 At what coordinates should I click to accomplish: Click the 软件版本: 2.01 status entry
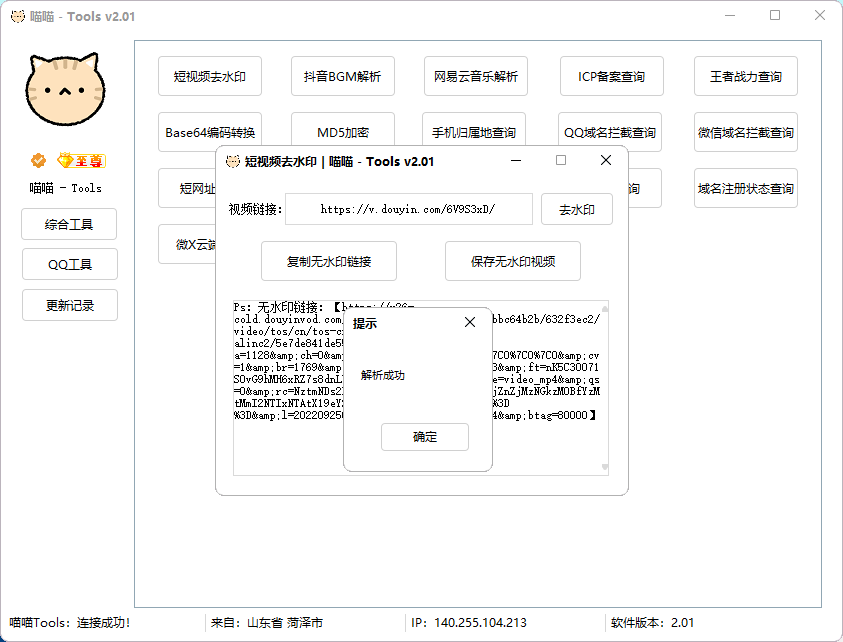pyautogui.click(x=652, y=623)
